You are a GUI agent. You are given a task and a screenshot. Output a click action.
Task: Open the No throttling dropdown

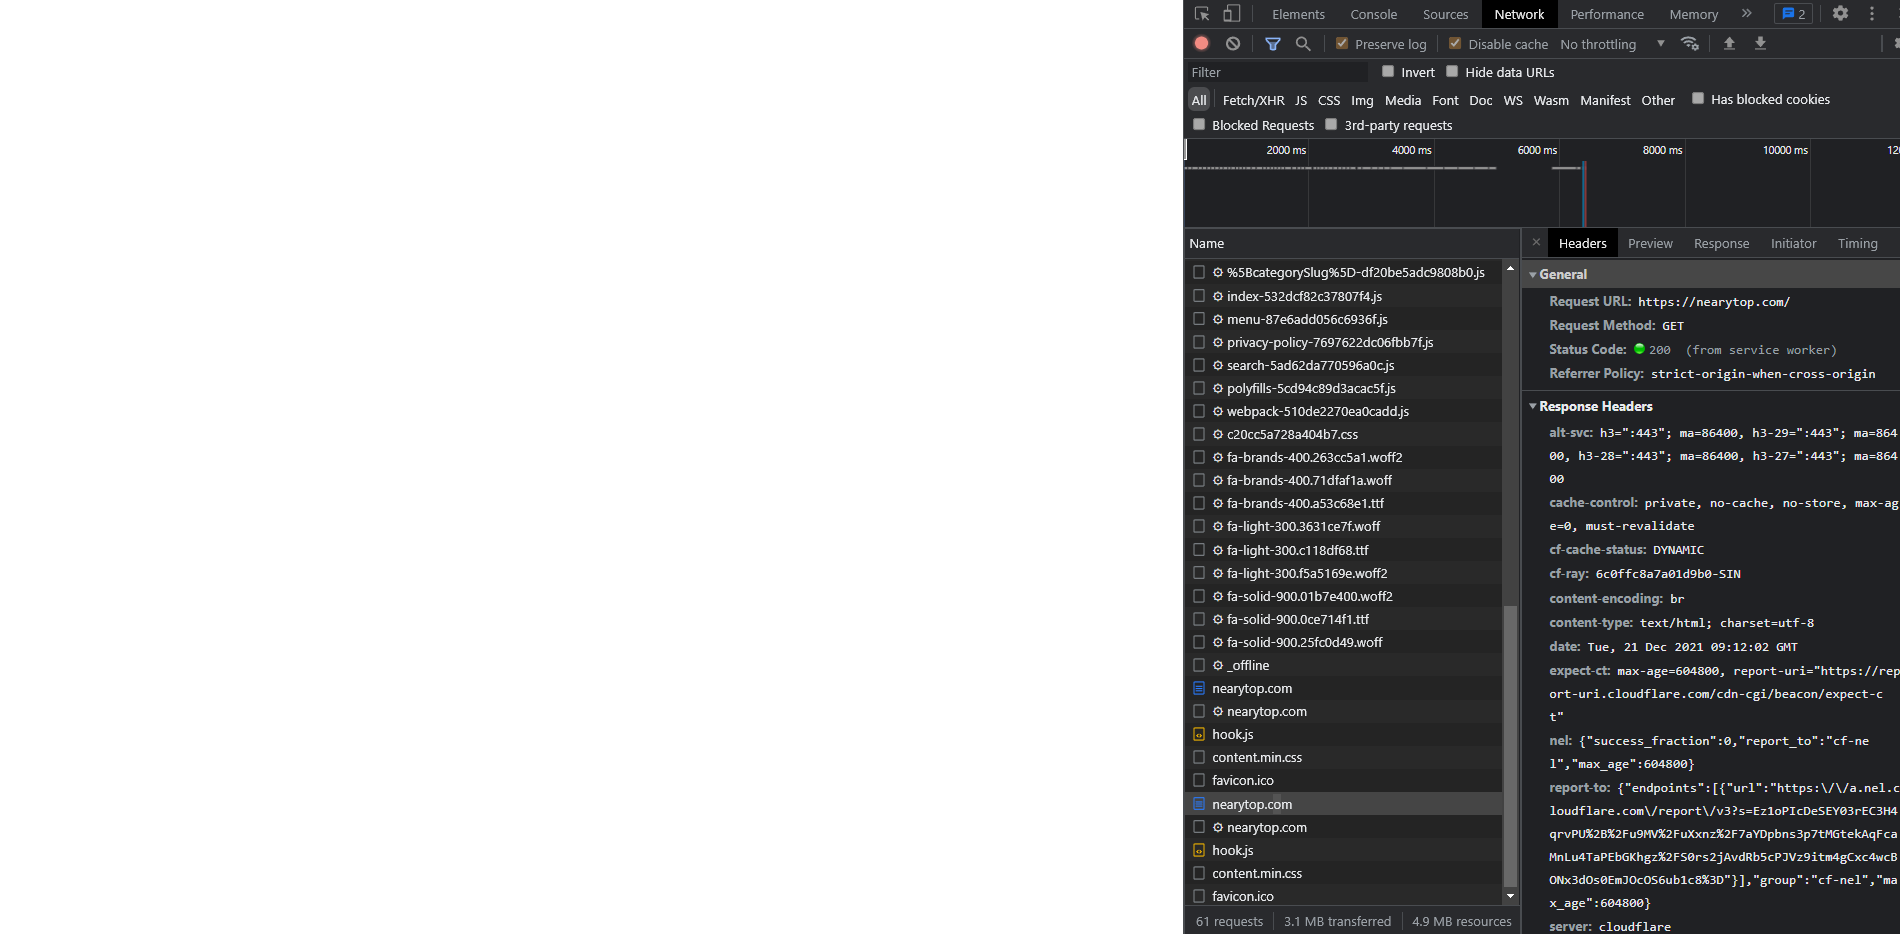point(1612,44)
